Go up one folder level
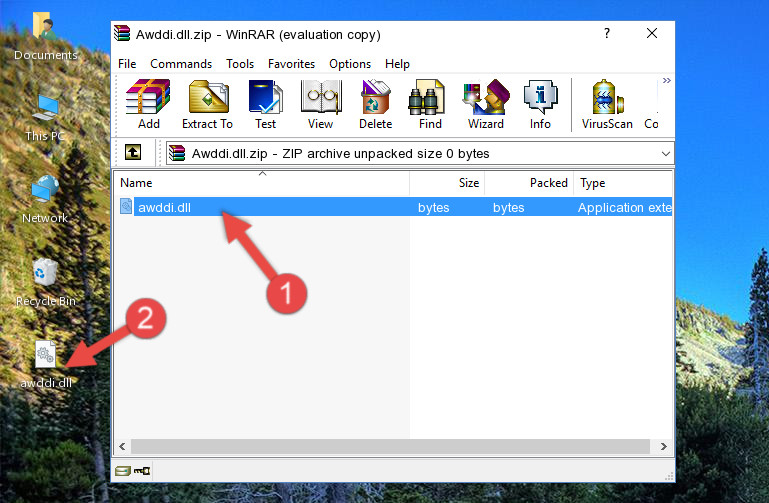Screen dimensions: 769x503 133,152
